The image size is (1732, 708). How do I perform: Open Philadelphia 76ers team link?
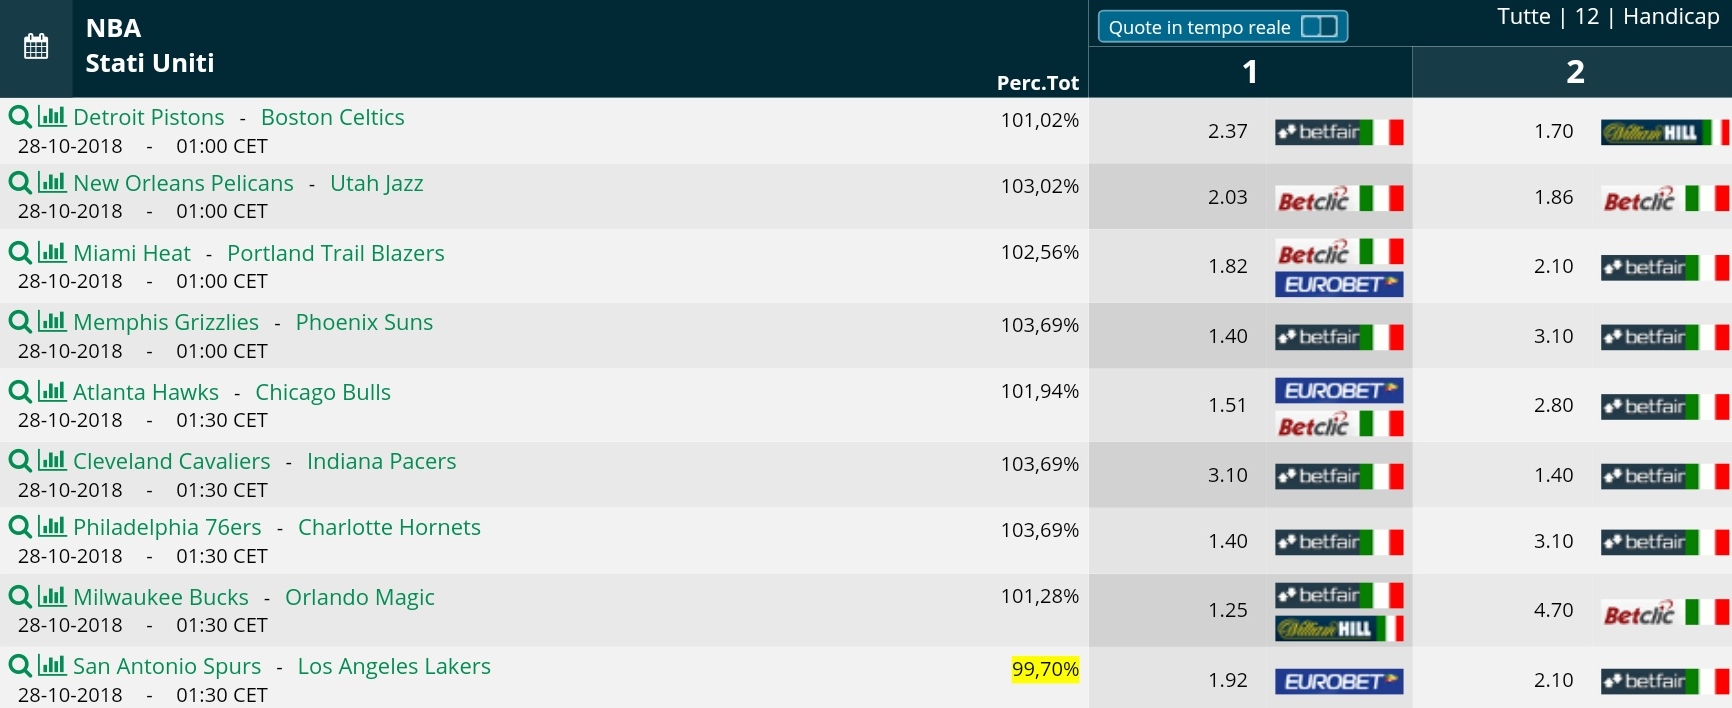[x=167, y=527]
